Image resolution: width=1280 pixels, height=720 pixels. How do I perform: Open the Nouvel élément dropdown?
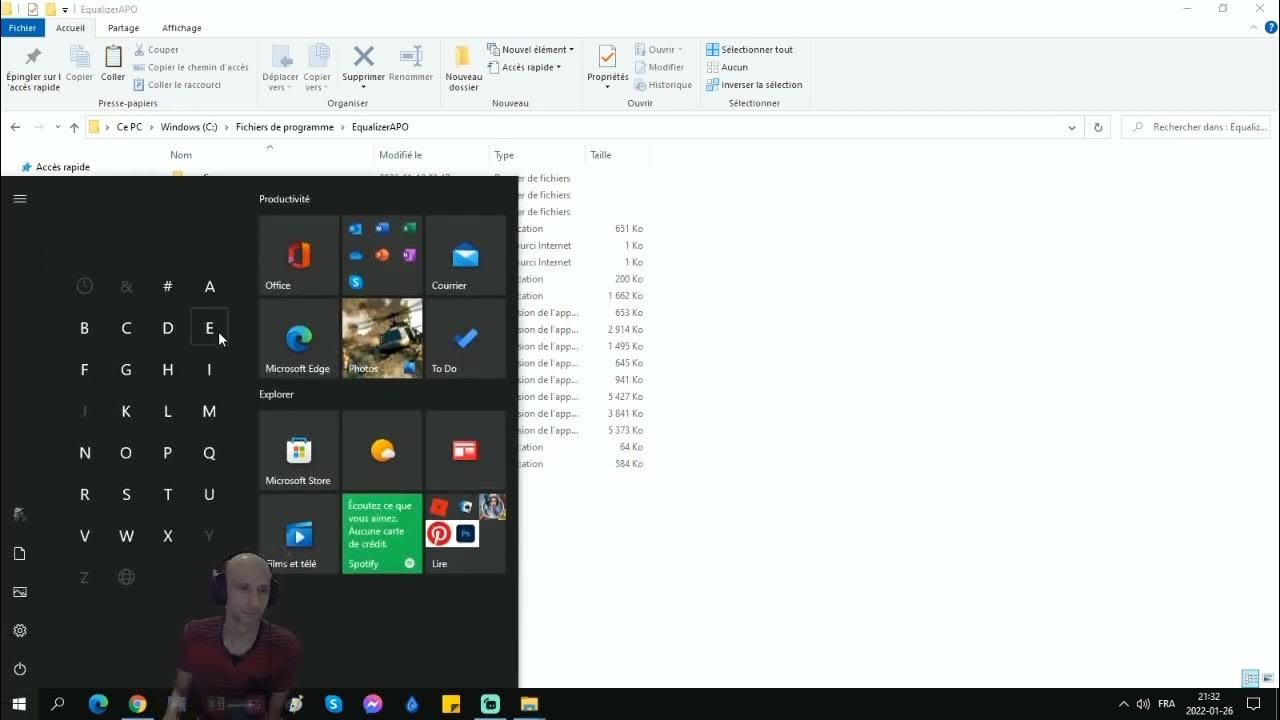[531, 49]
